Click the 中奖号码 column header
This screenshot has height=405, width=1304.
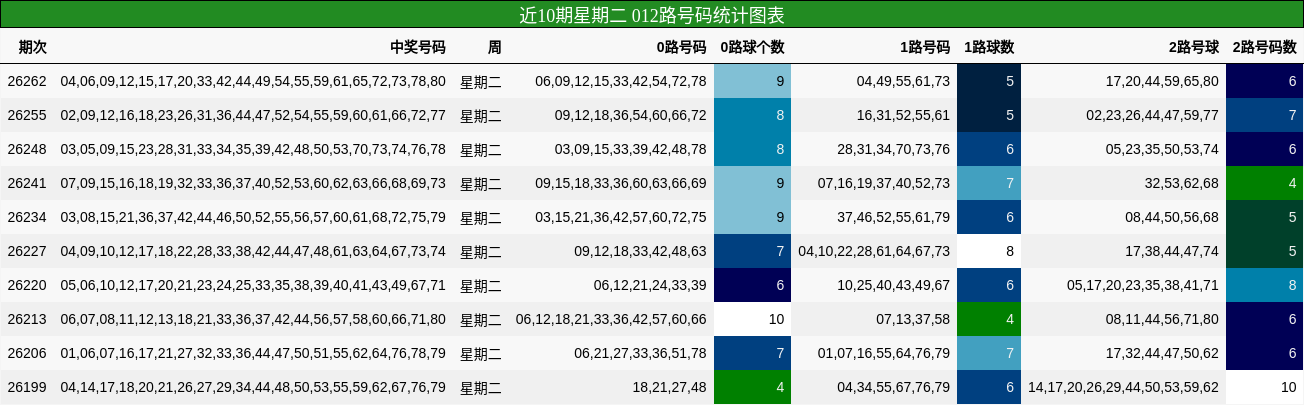418,47
